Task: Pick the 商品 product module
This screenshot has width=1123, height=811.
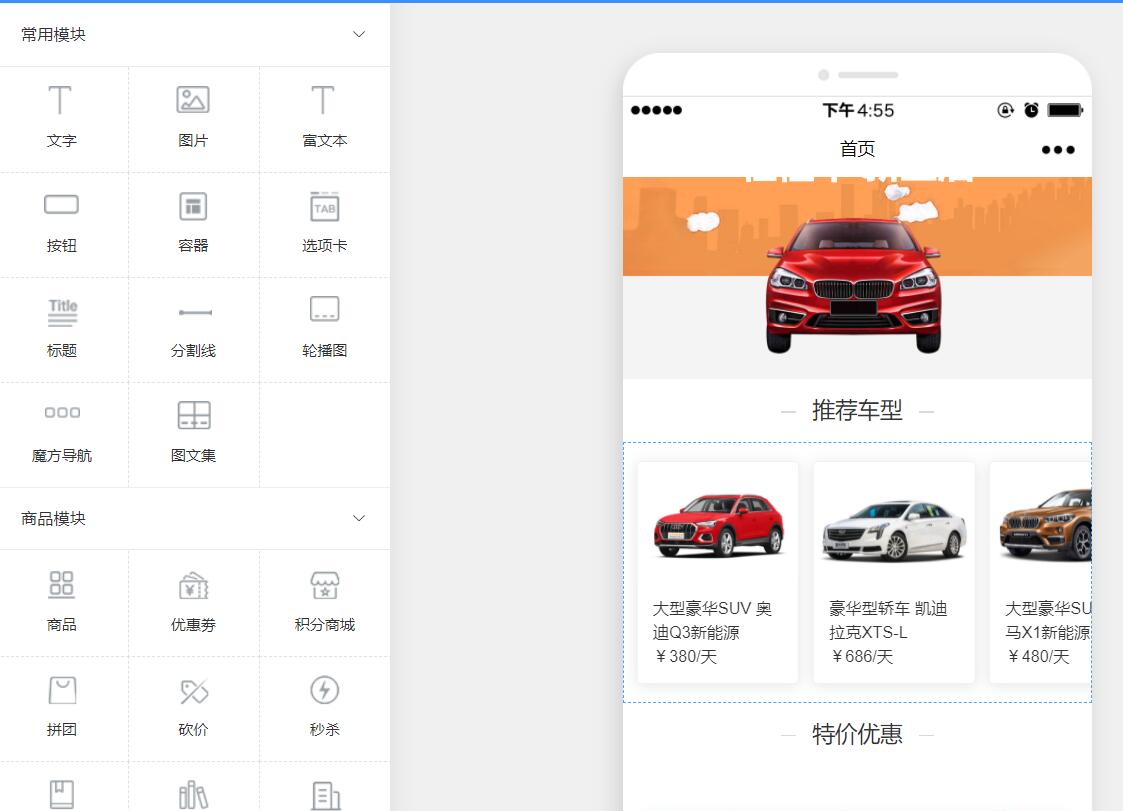Action: point(62,603)
